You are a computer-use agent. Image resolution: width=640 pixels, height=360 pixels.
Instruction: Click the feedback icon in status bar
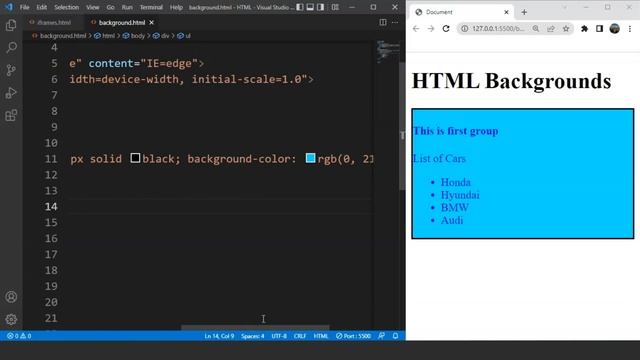click(x=381, y=336)
